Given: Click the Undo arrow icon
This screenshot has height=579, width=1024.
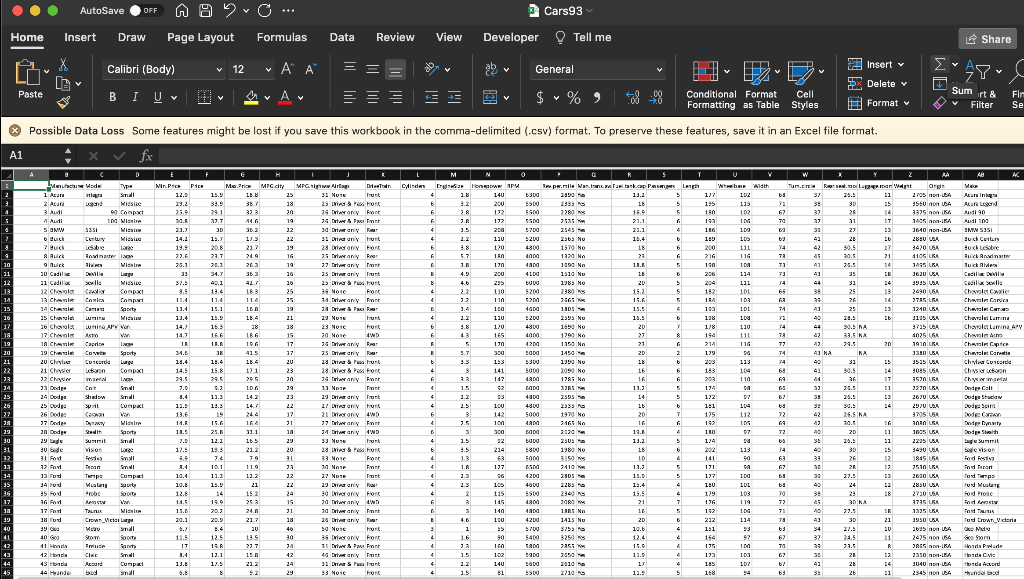Looking at the screenshot, I should (x=229, y=10).
